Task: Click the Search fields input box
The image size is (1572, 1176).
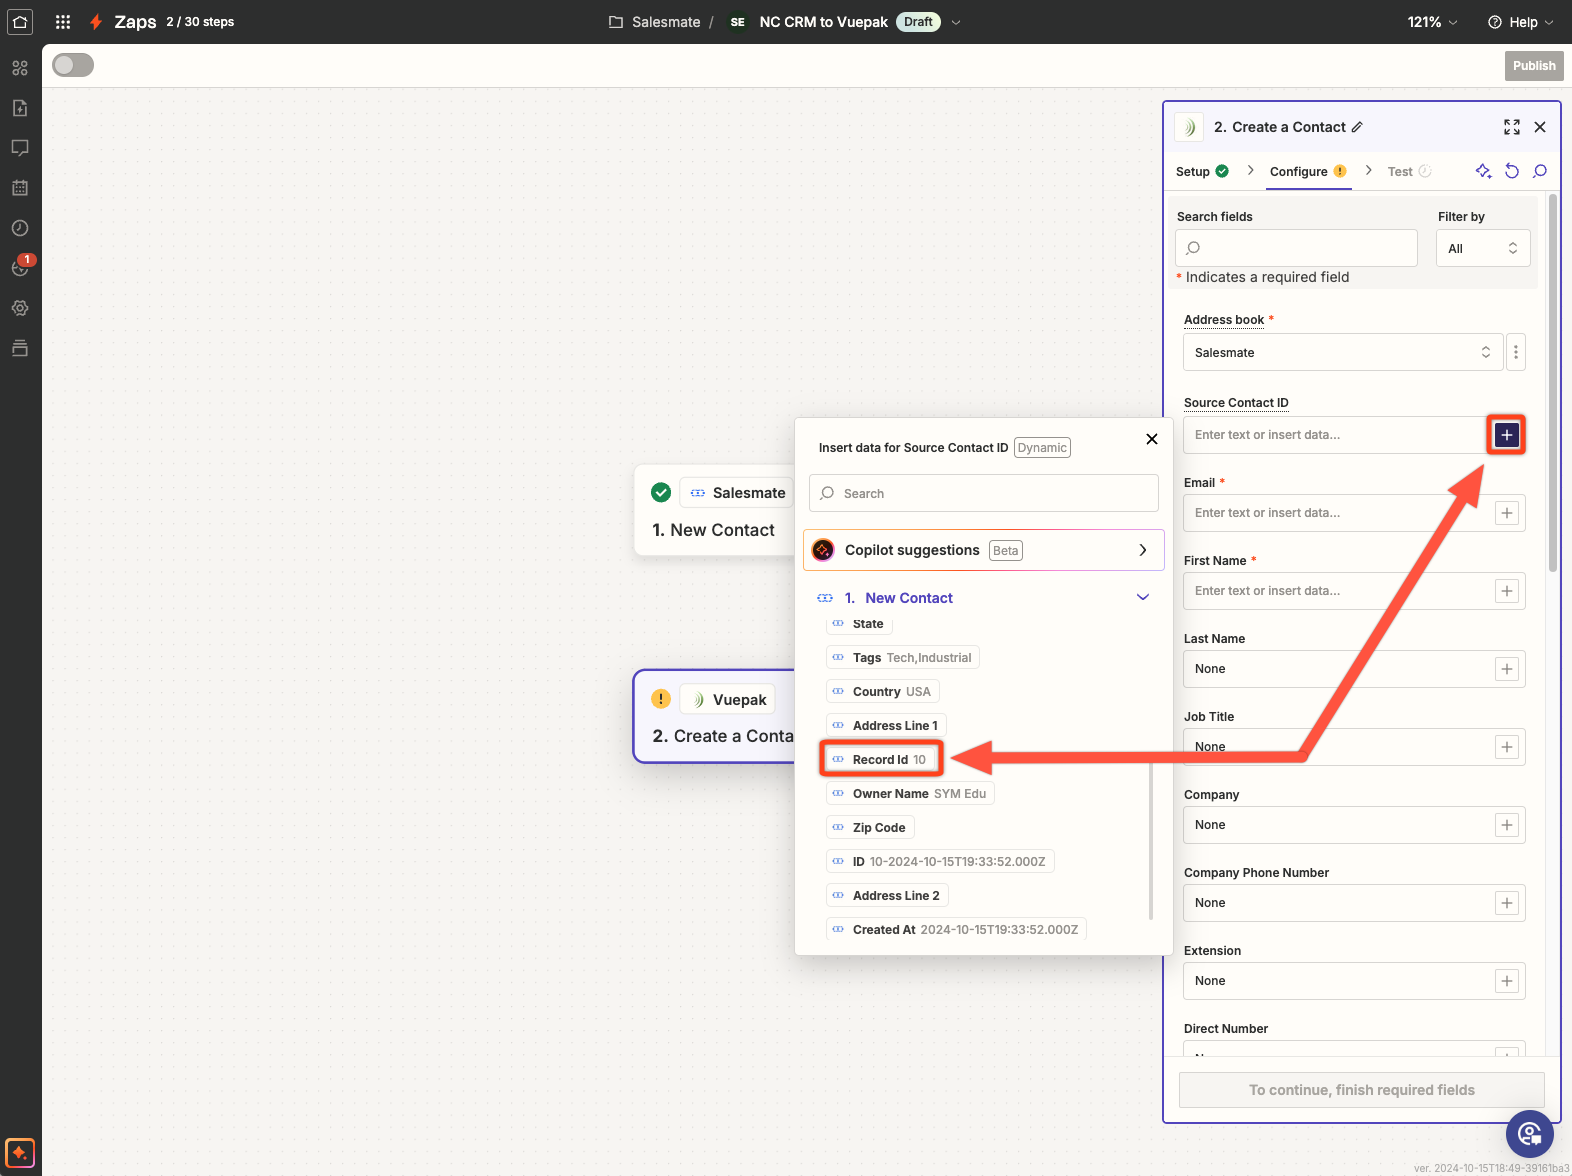Action: 1296,248
